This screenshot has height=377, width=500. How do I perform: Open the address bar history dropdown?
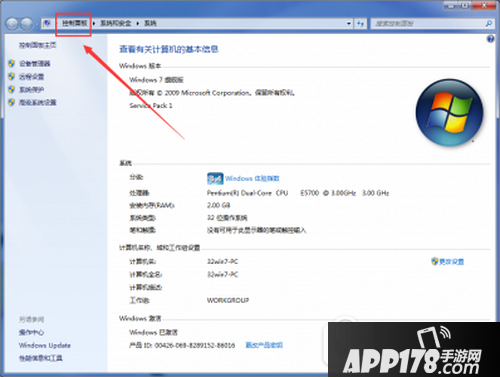pos(349,23)
